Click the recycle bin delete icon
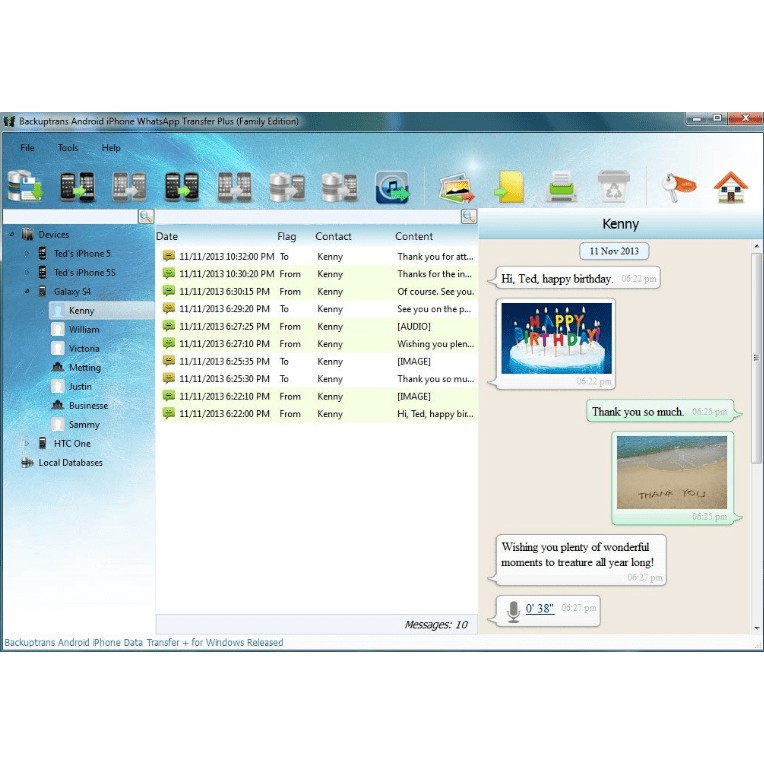Viewport: 764px width, 764px height. [x=612, y=187]
